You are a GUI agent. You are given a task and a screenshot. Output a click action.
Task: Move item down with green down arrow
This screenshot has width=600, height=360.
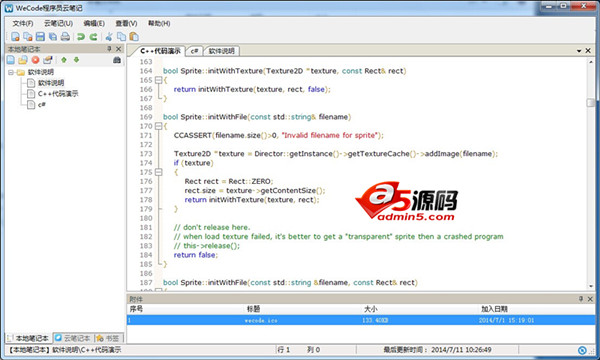click(x=77, y=60)
